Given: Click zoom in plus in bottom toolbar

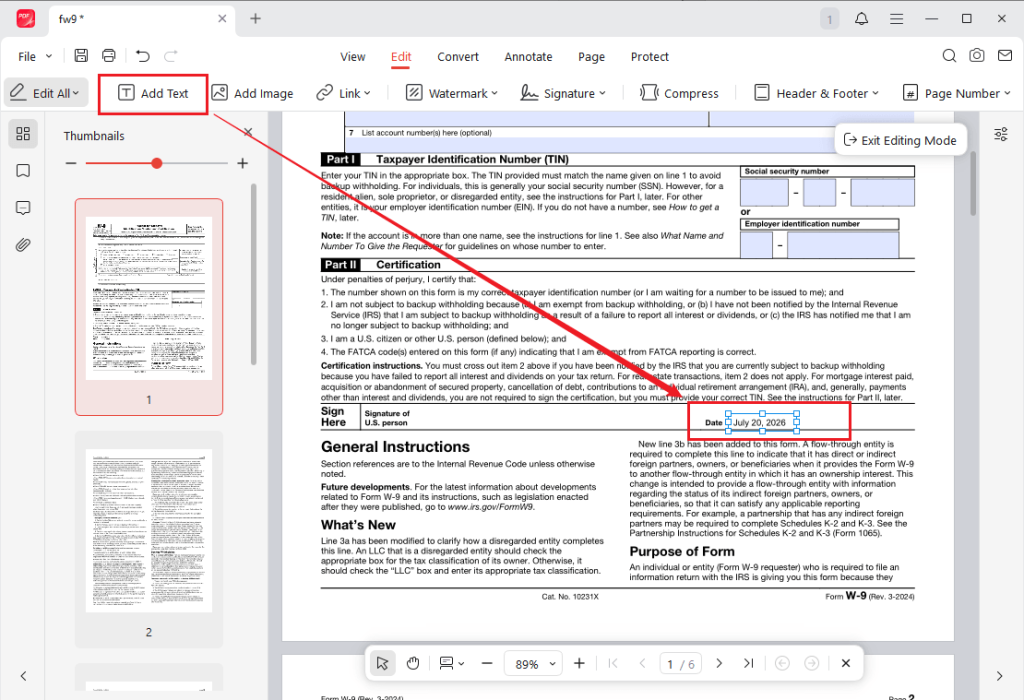Looking at the screenshot, I should point(579,663).
